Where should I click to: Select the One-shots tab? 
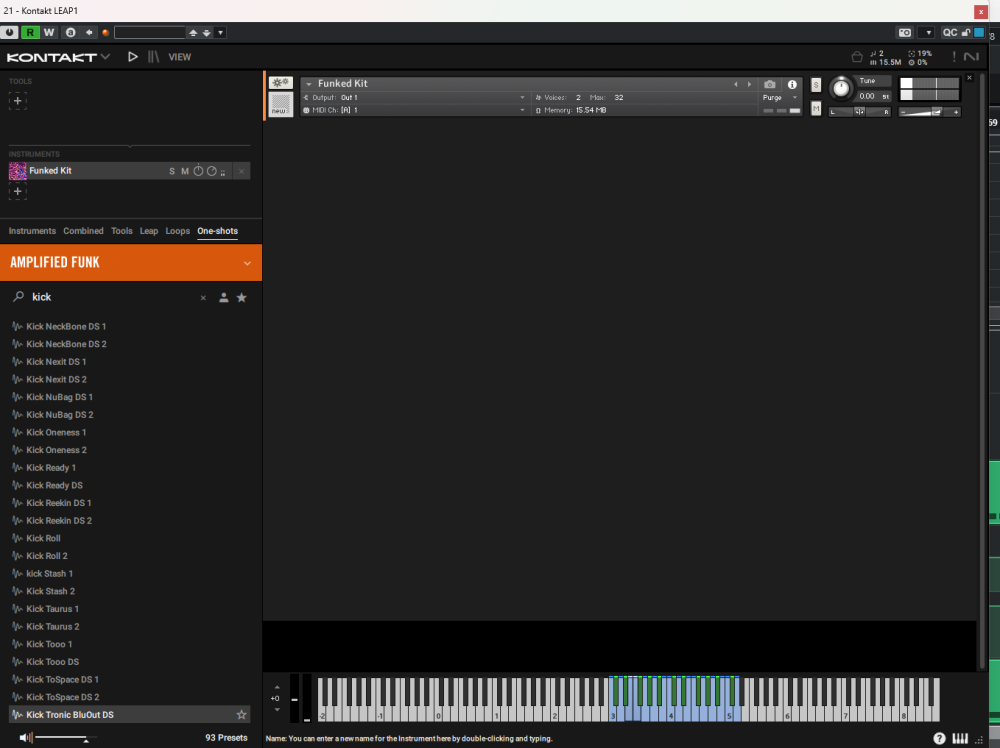tap(217, 231)
